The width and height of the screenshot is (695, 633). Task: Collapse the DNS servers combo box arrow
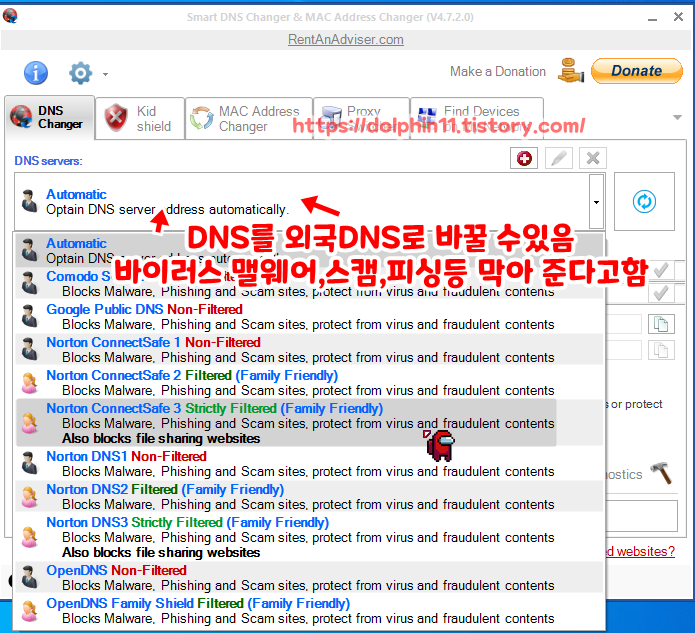point(597,202)
